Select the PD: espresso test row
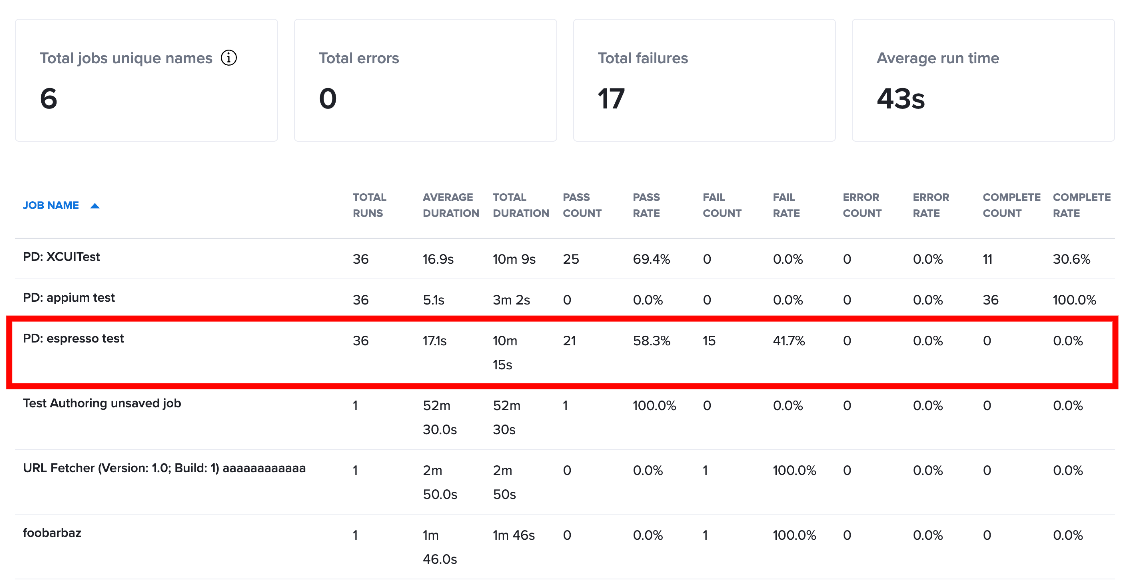Screen dimensions: 1131x580 tap(563, 352)
